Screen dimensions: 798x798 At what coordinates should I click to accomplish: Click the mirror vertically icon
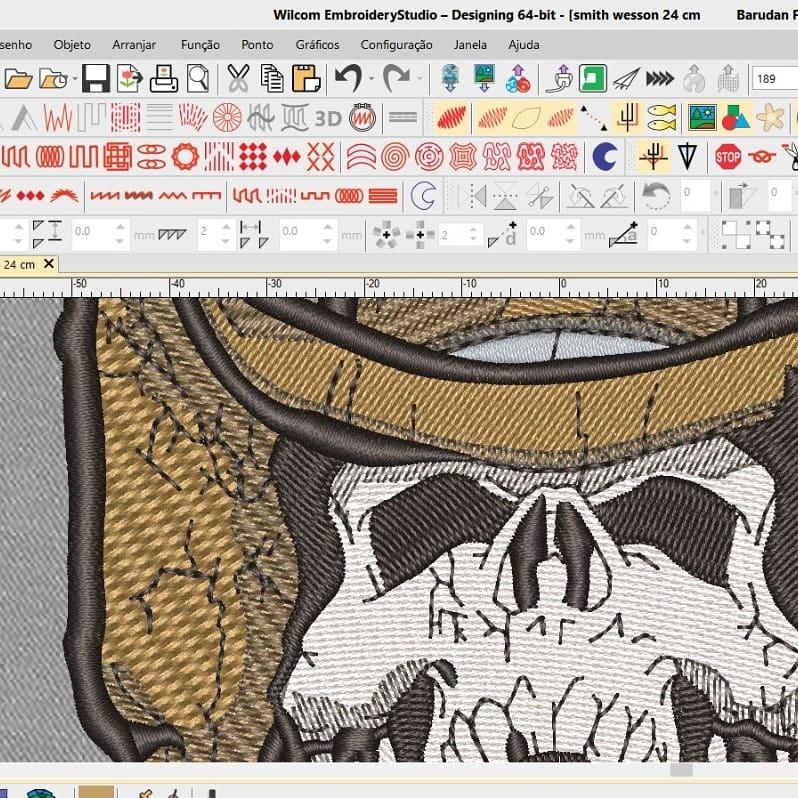click(505, 196)
